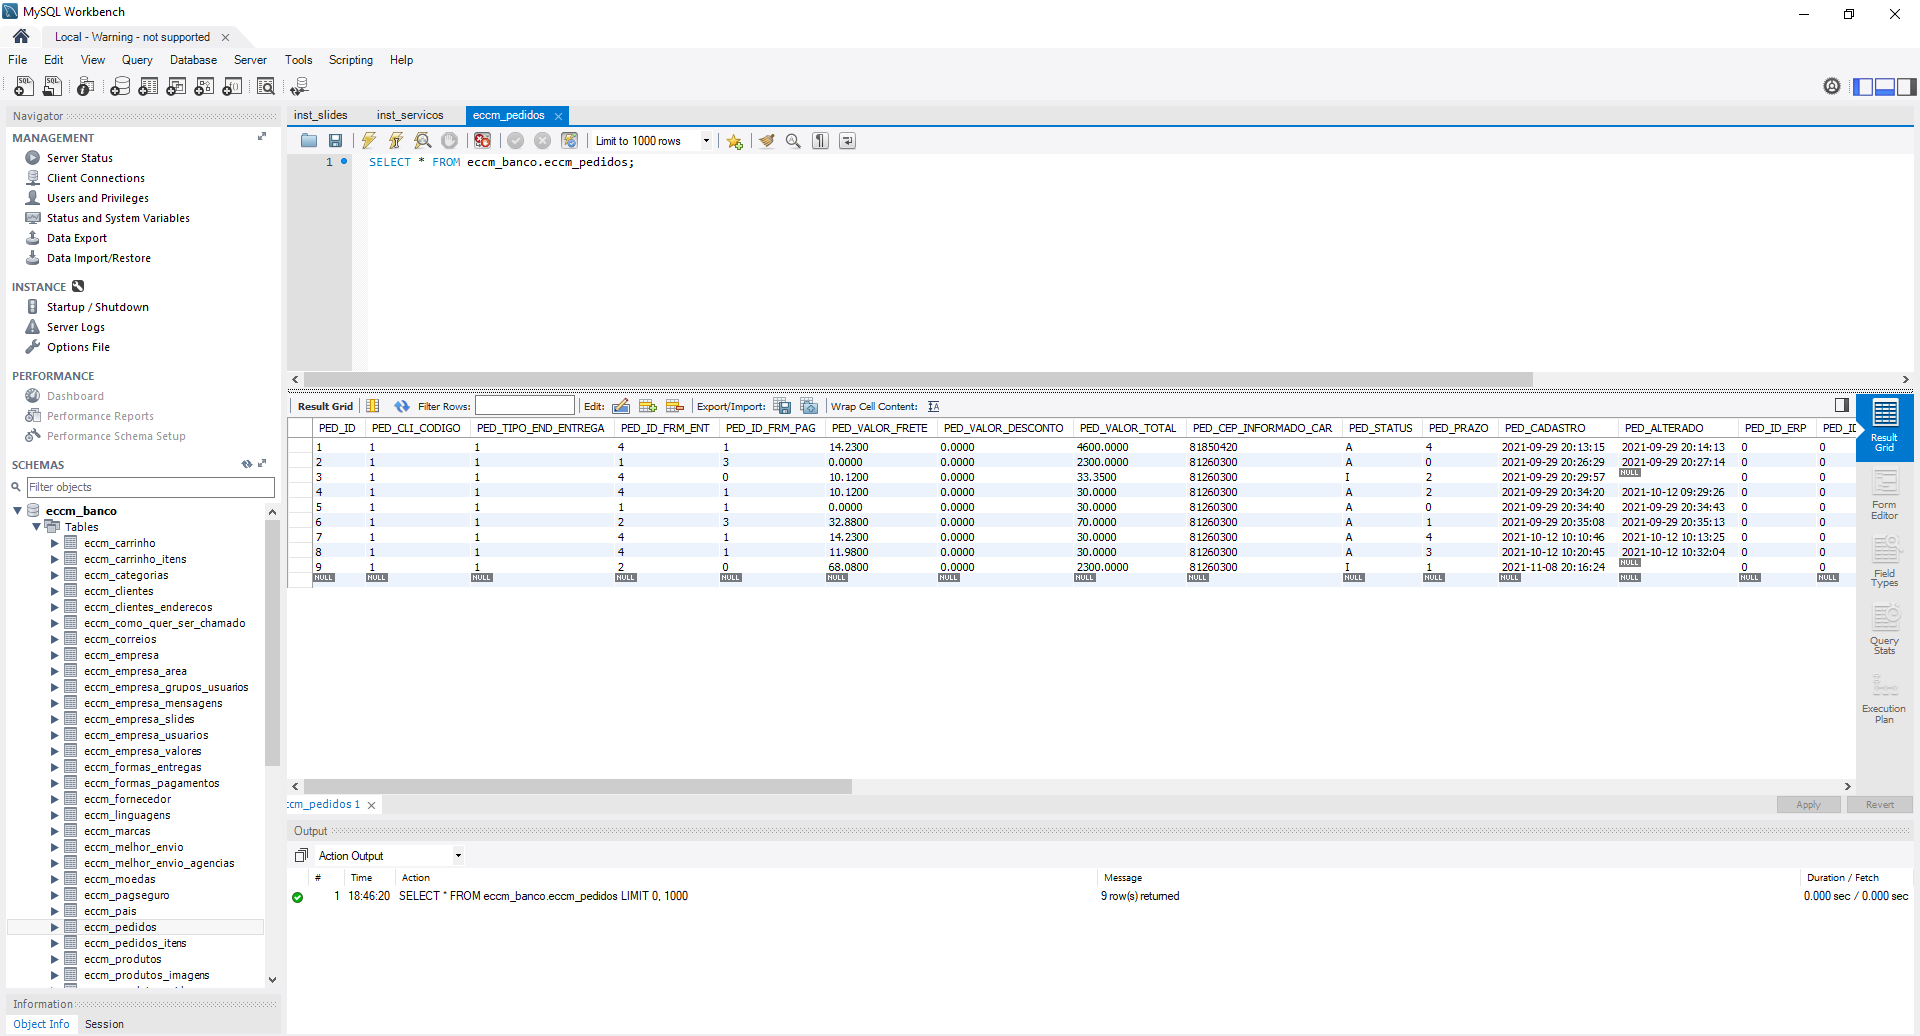Toggle wrap cell content
This screenshot has width=1920, height=1036.
pos(933,406)
